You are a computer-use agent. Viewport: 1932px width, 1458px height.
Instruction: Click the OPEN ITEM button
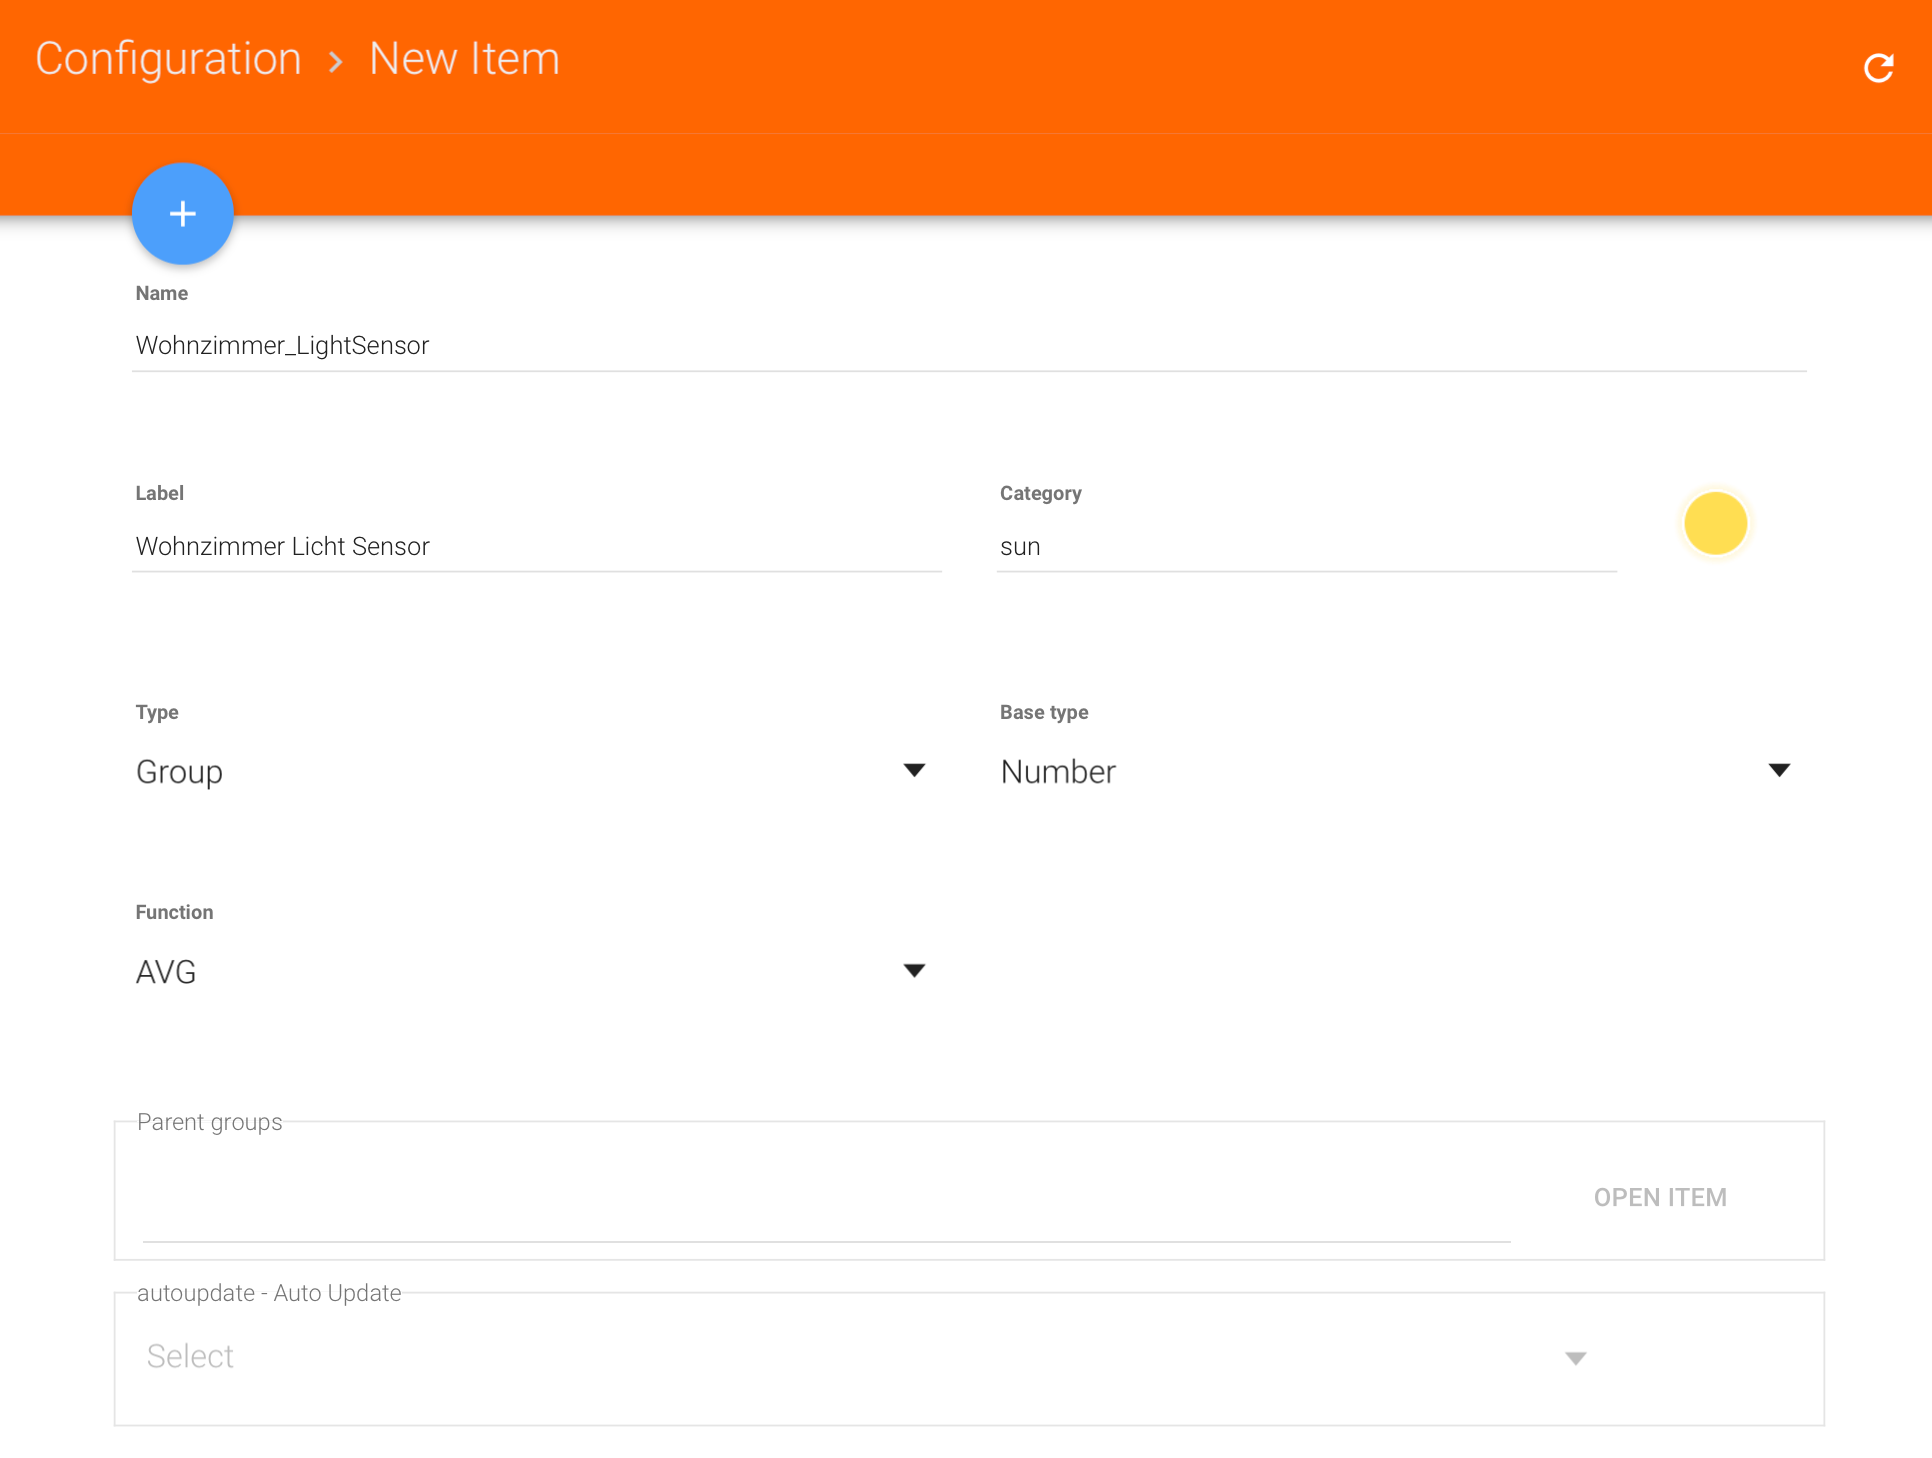pos(1660,1197)
